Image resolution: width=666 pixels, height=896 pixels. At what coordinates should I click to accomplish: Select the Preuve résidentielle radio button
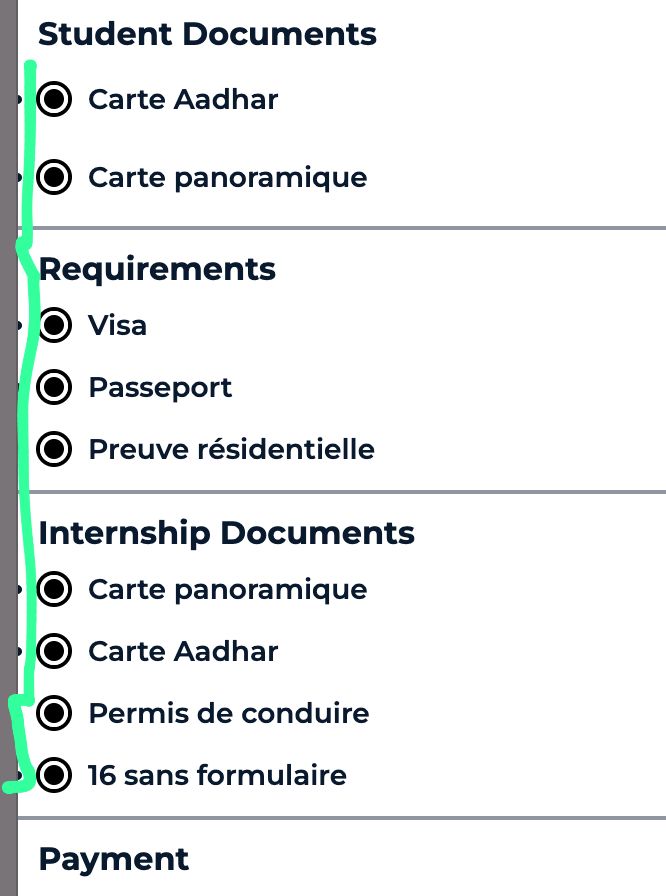(x=54, y=449)
